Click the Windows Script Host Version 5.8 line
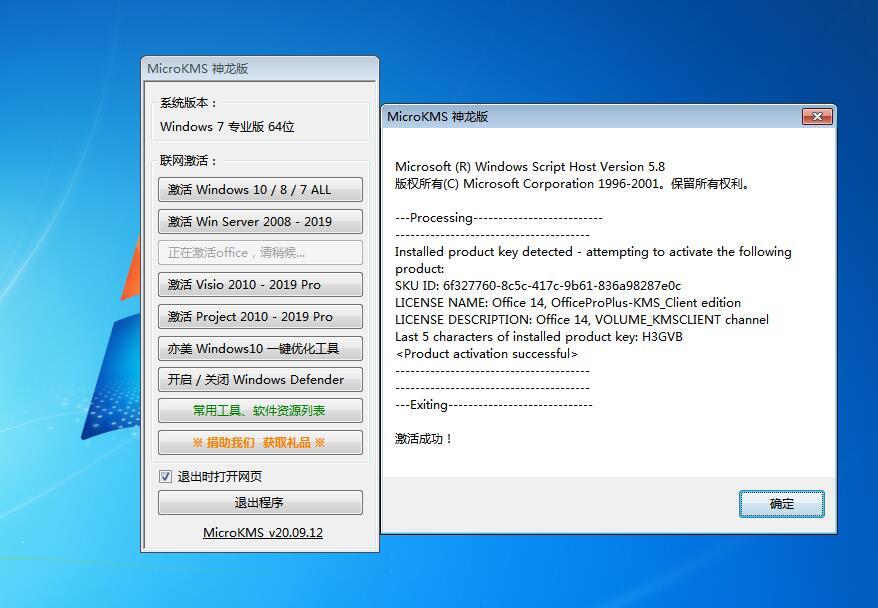 530,167
